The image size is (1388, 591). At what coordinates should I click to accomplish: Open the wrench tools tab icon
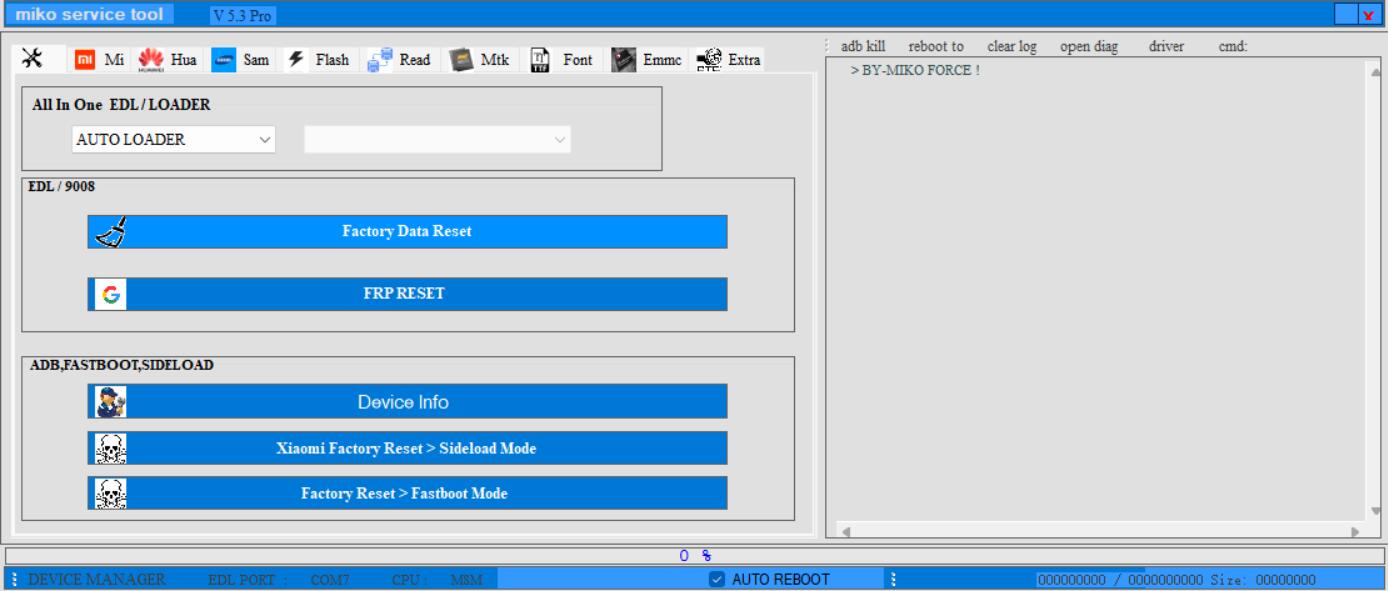click(x=32, y=59)
